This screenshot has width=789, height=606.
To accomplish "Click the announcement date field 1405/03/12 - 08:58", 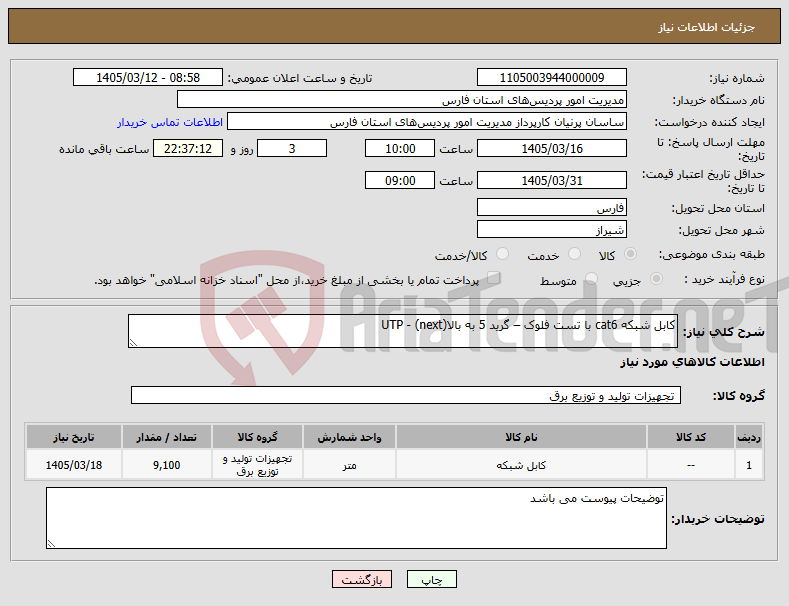I will point(147,78).
